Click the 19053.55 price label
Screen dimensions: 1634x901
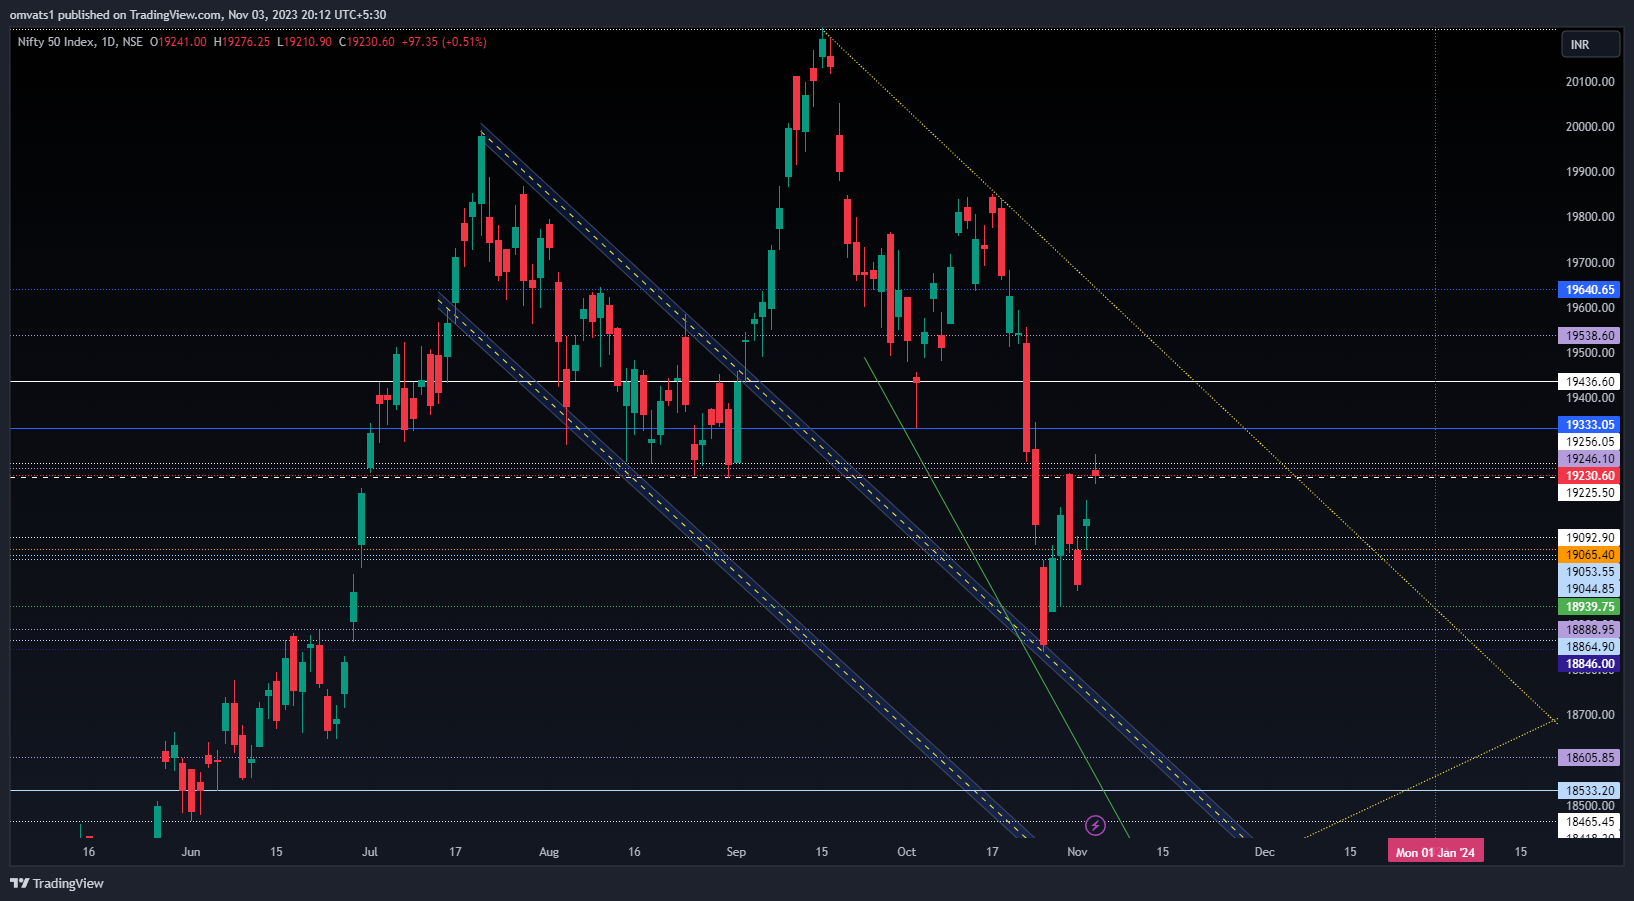[x=1589, y=572]
